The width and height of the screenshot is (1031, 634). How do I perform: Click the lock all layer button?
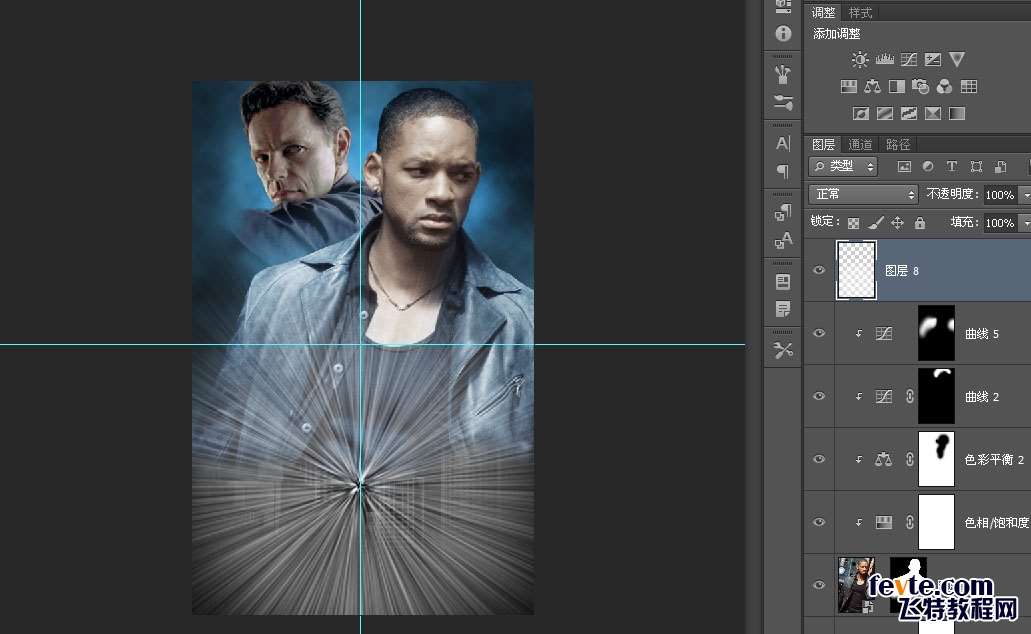click(x=920, y=223)
